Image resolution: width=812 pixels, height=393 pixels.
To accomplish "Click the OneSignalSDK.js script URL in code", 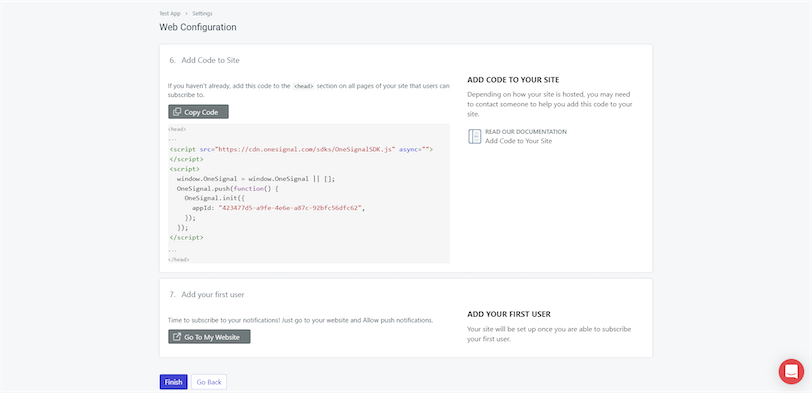I will 304,149.
